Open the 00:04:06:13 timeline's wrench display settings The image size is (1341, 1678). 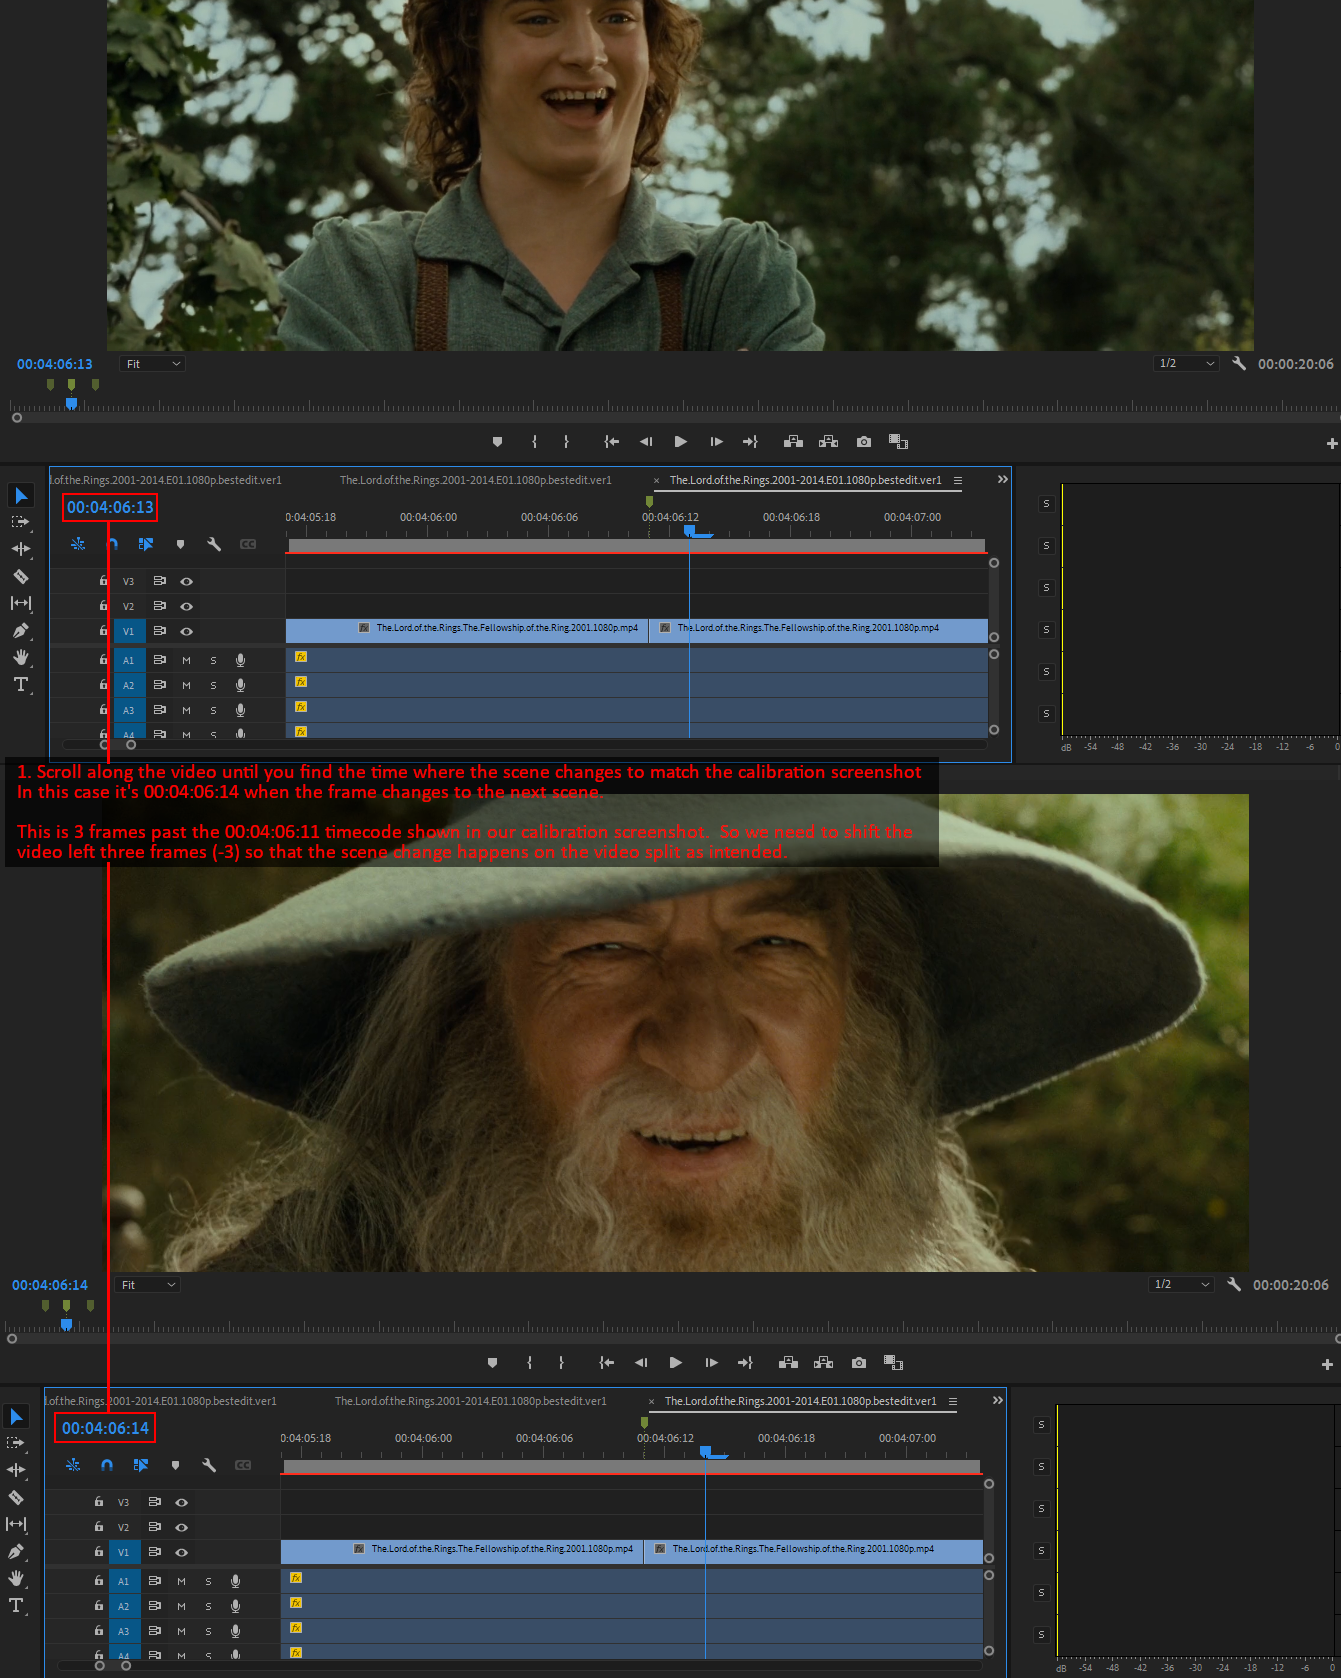[214, 544]
